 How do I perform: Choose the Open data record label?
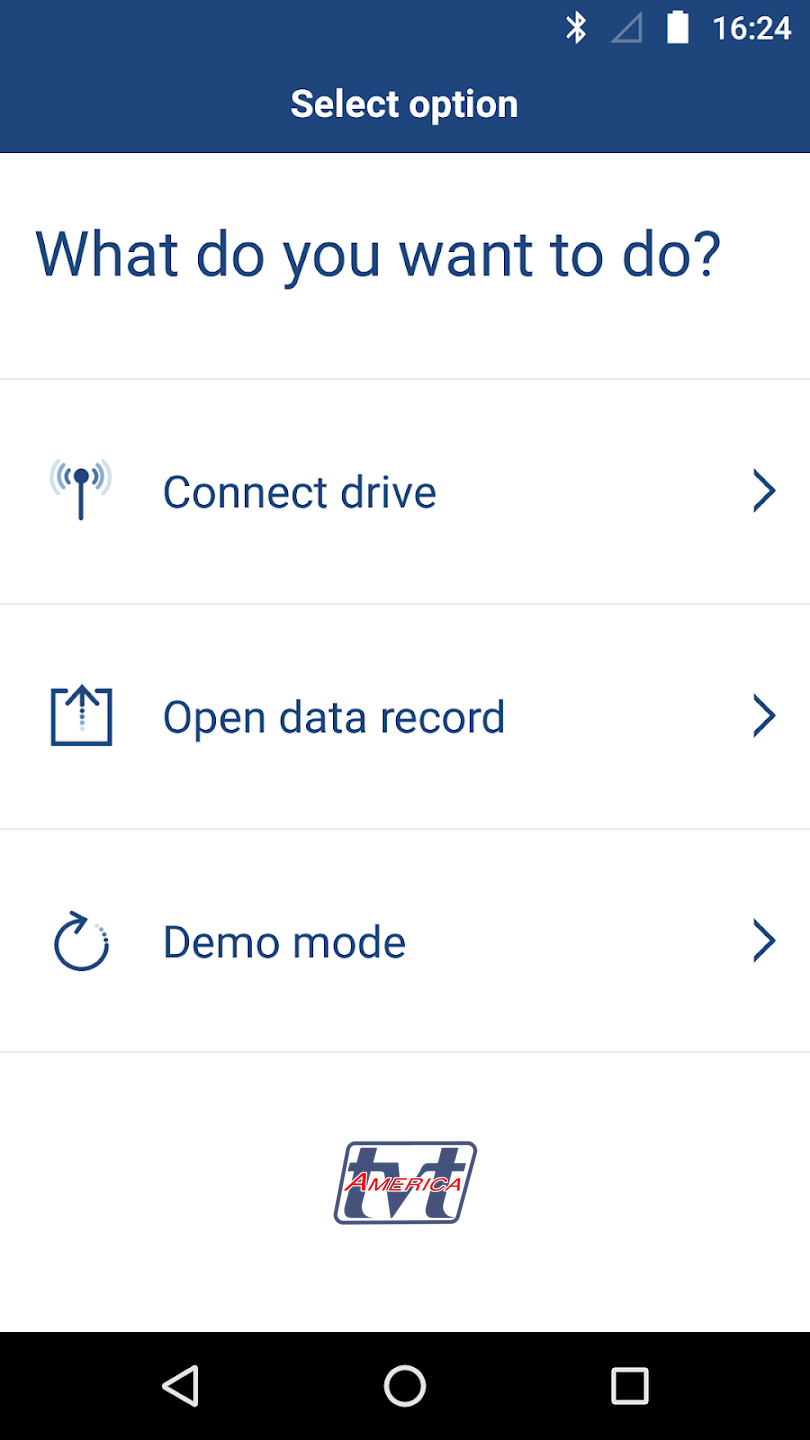(334, 717)
